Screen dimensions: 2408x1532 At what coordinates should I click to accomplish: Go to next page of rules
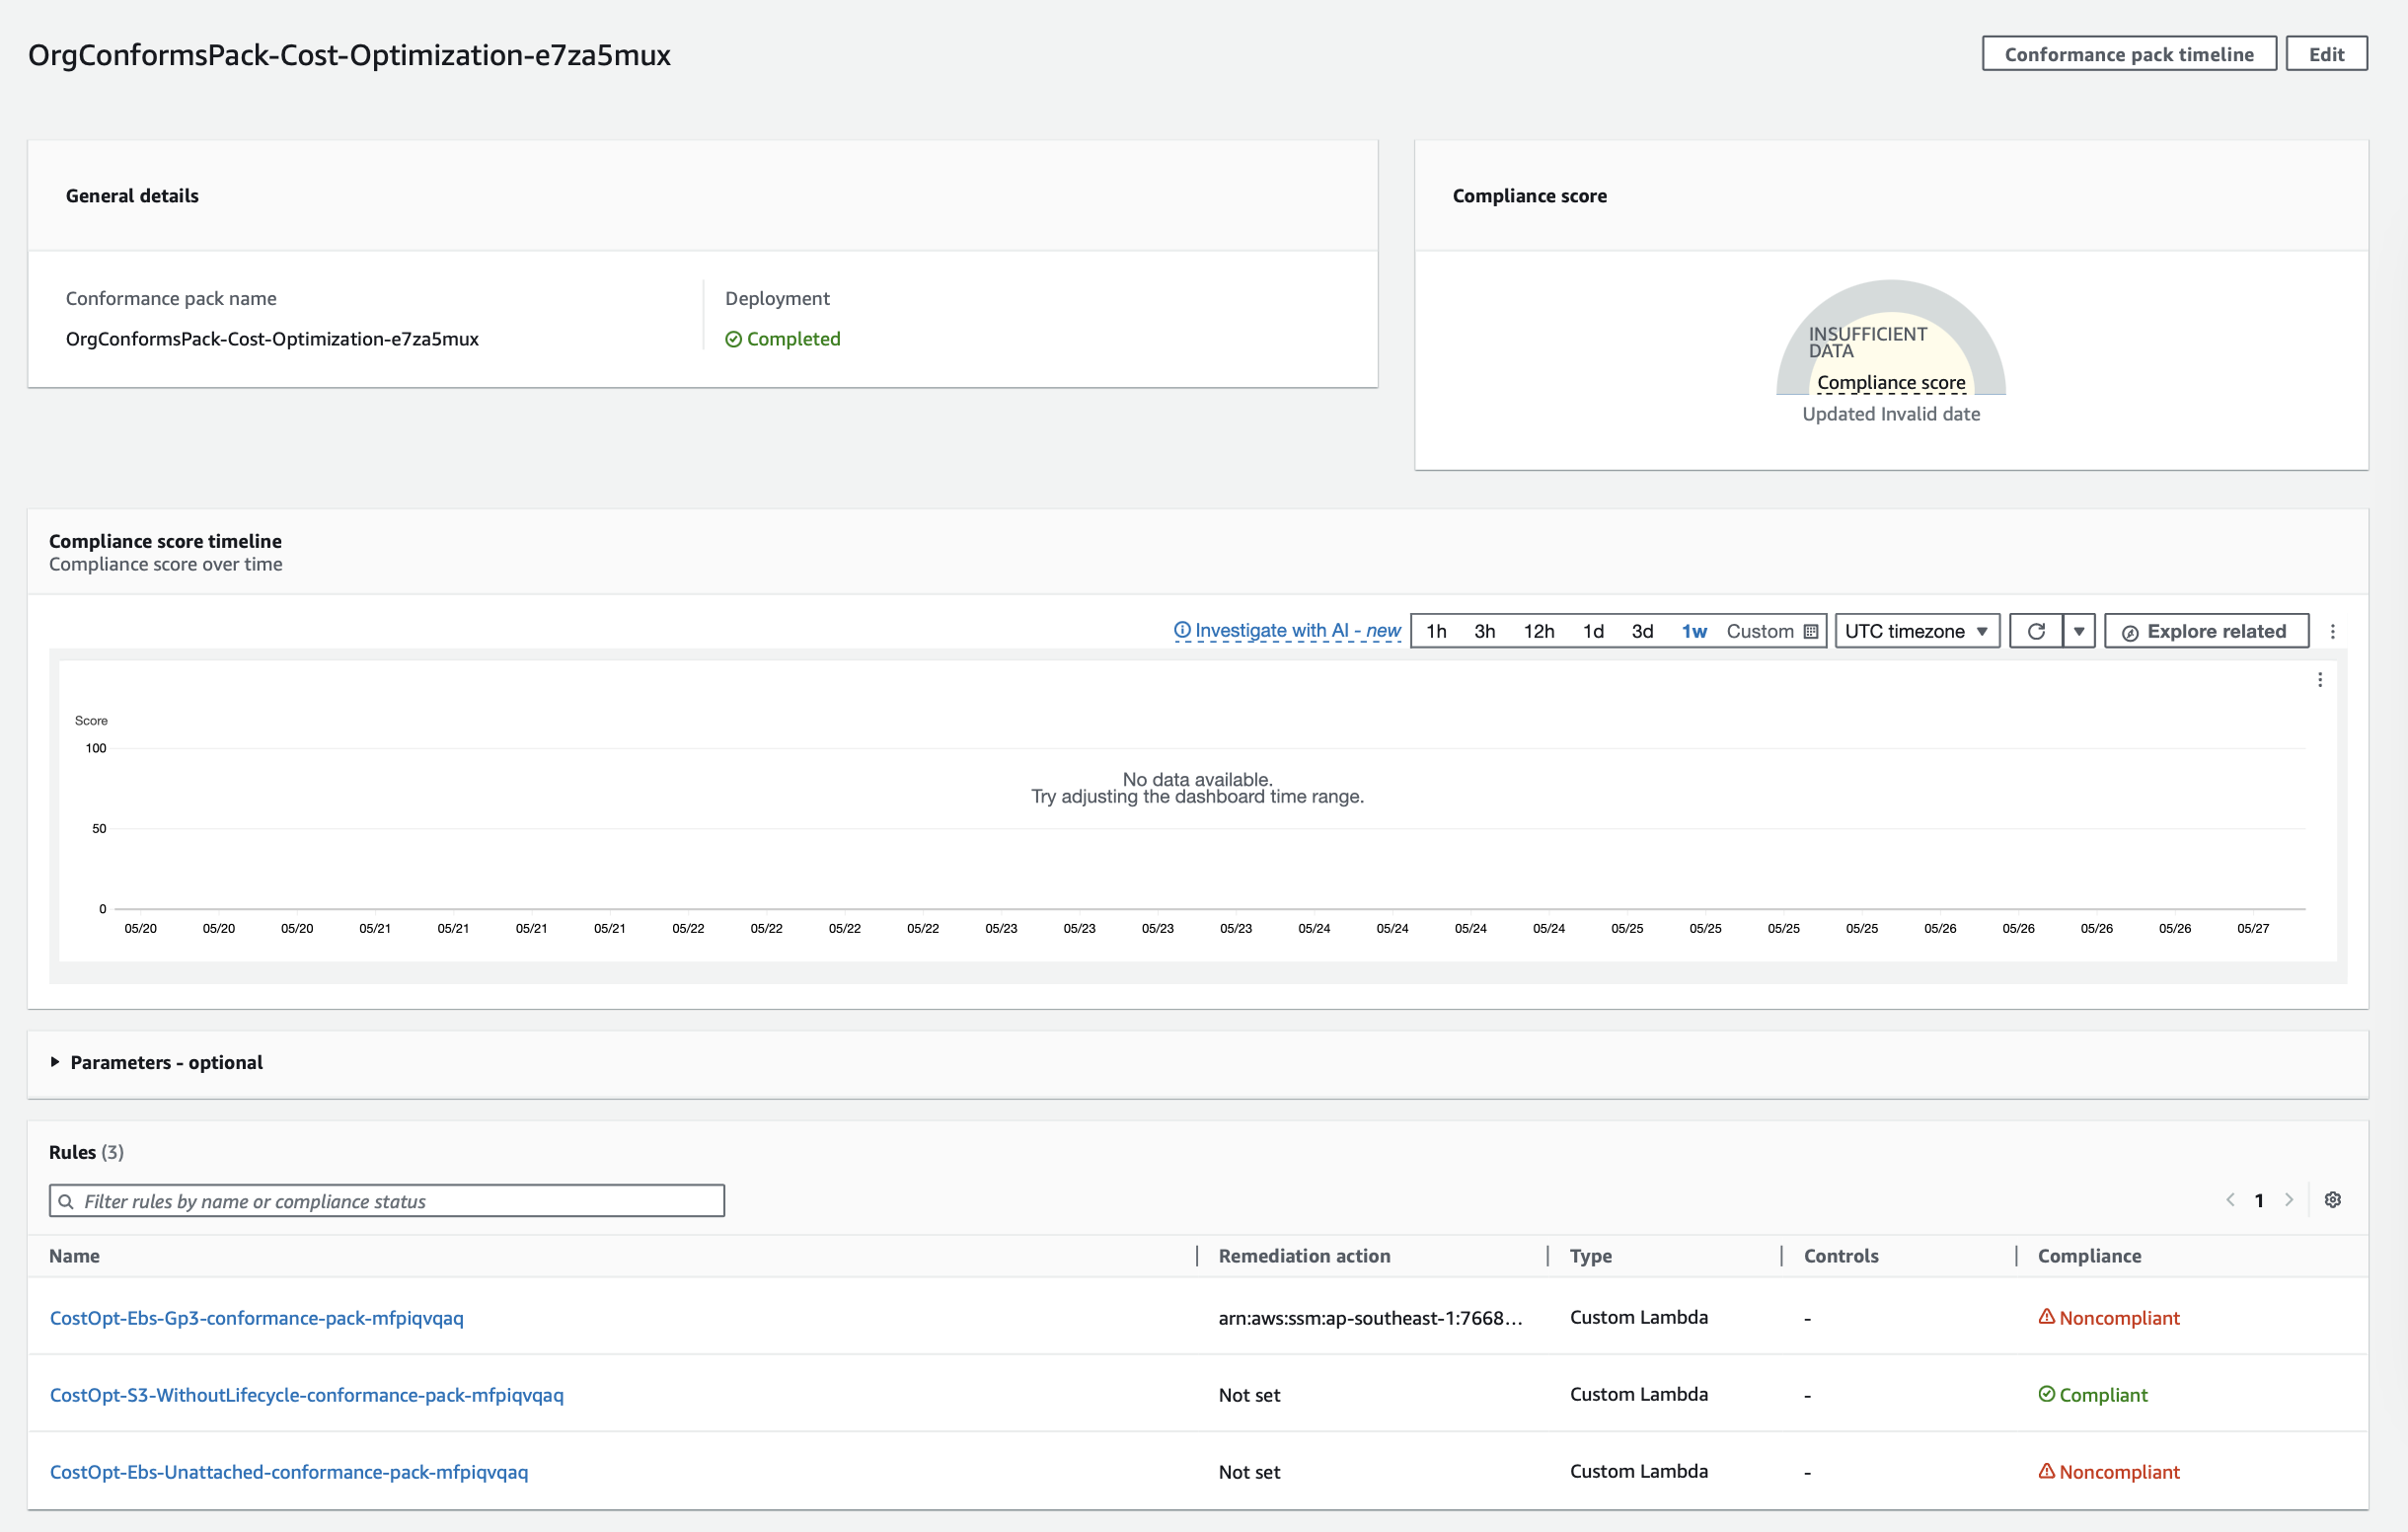point(2290,1200)
